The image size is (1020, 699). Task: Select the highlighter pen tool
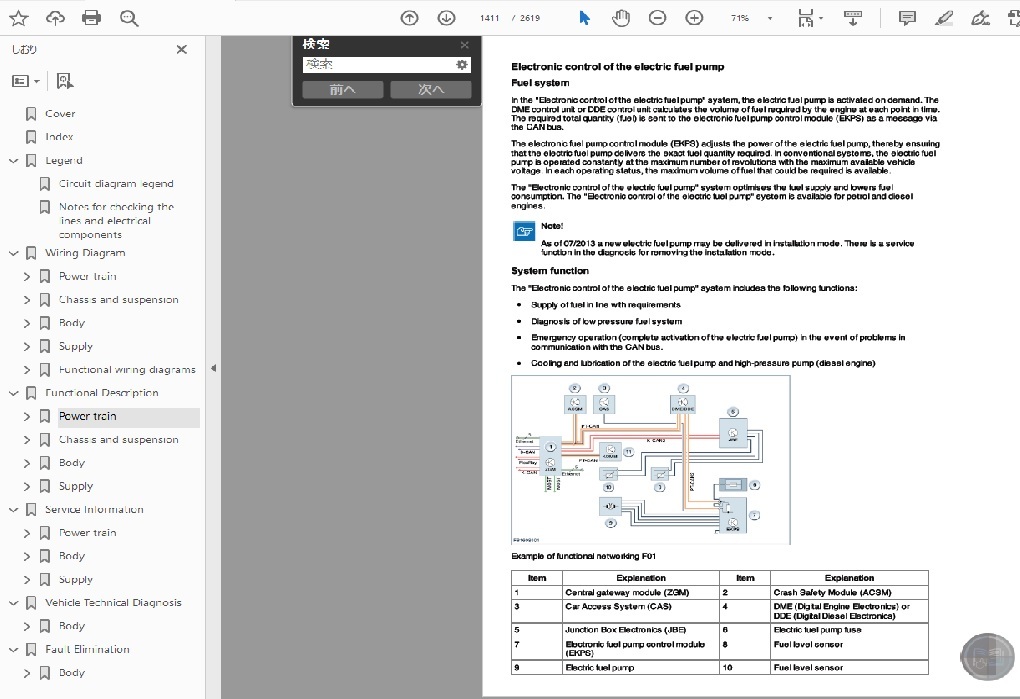[943, 18]
